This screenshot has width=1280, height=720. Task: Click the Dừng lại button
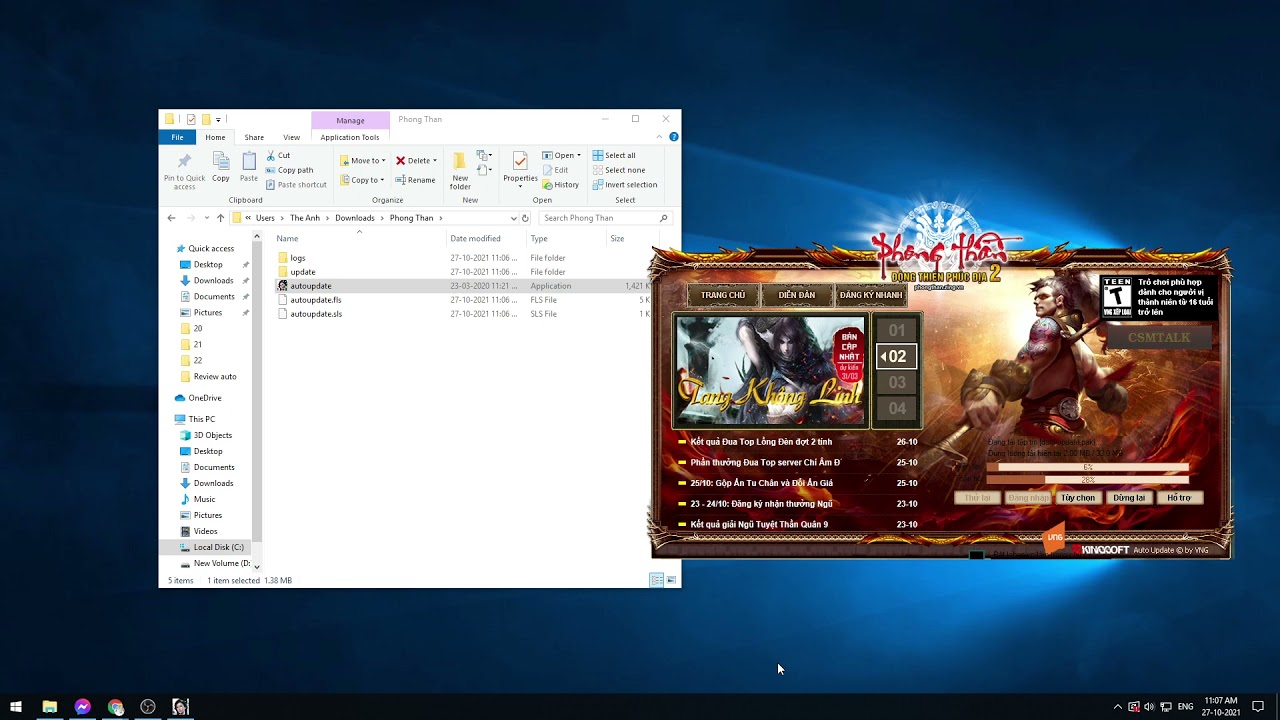pyautogui.click(x=1129, y=498)
